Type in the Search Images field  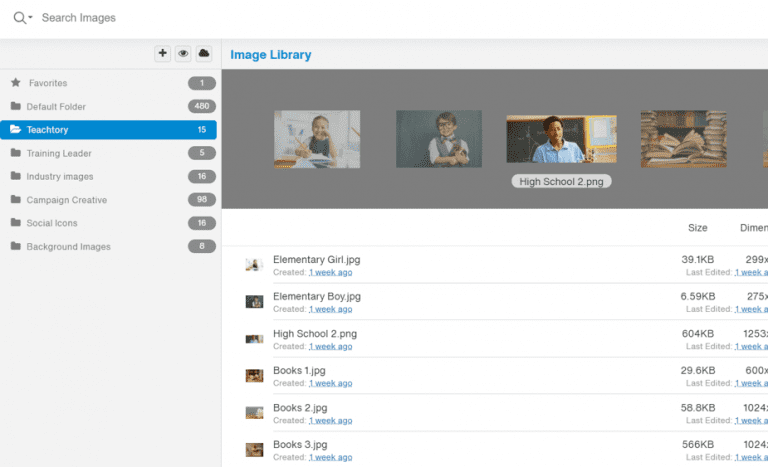[200, 18]
